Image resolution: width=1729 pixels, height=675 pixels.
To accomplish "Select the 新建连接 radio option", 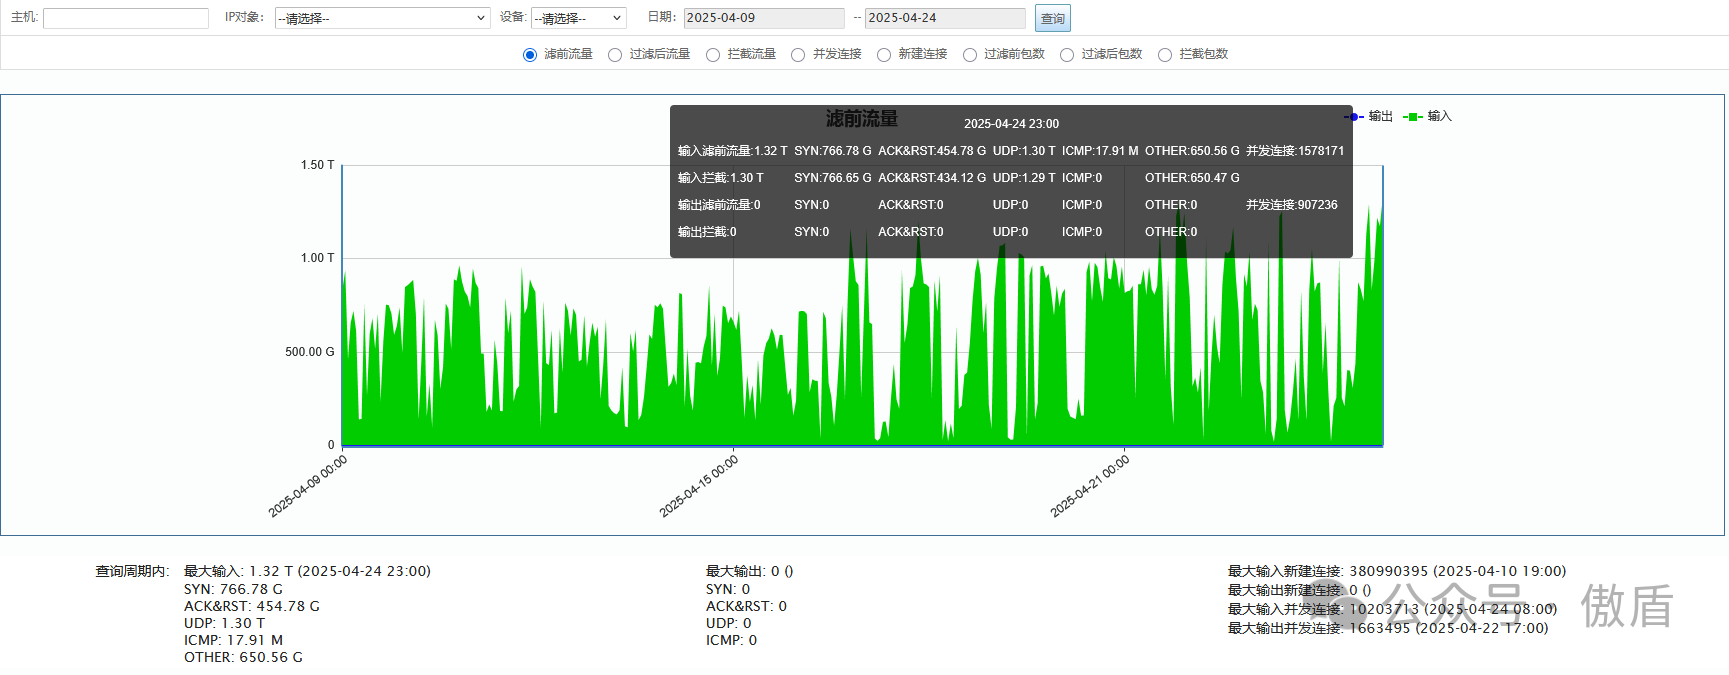I will 884,55.
